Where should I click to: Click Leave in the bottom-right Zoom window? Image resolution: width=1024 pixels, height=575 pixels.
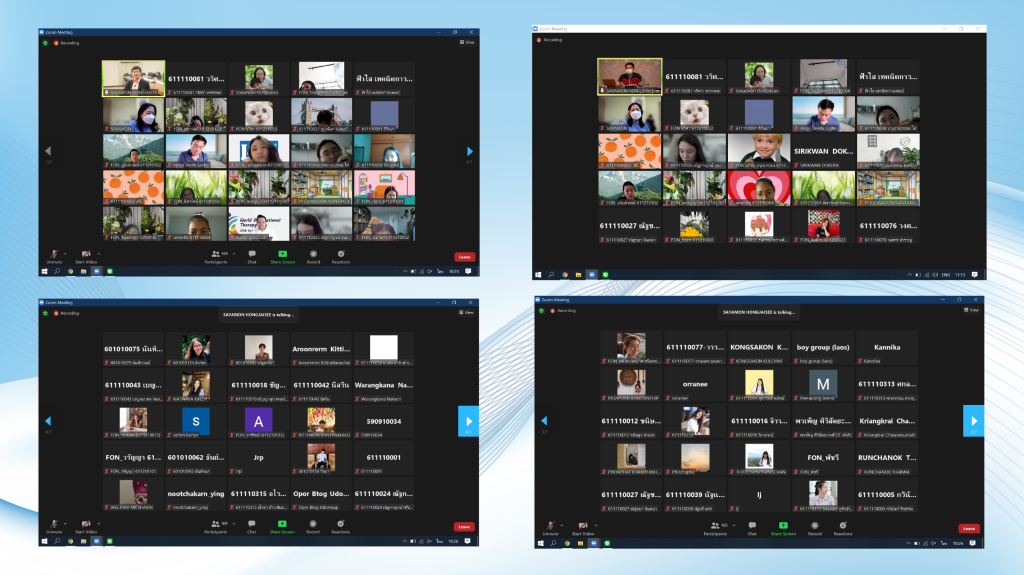(x=968, y=529)
